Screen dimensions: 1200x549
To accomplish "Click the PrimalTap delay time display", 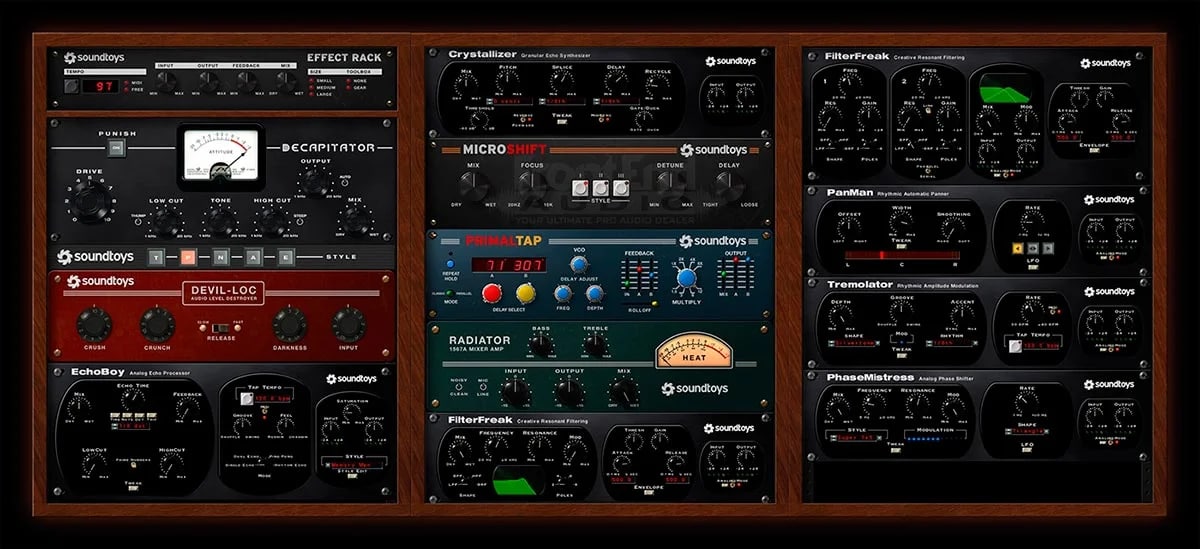I will pyautogui.click(x=508, y=265).
